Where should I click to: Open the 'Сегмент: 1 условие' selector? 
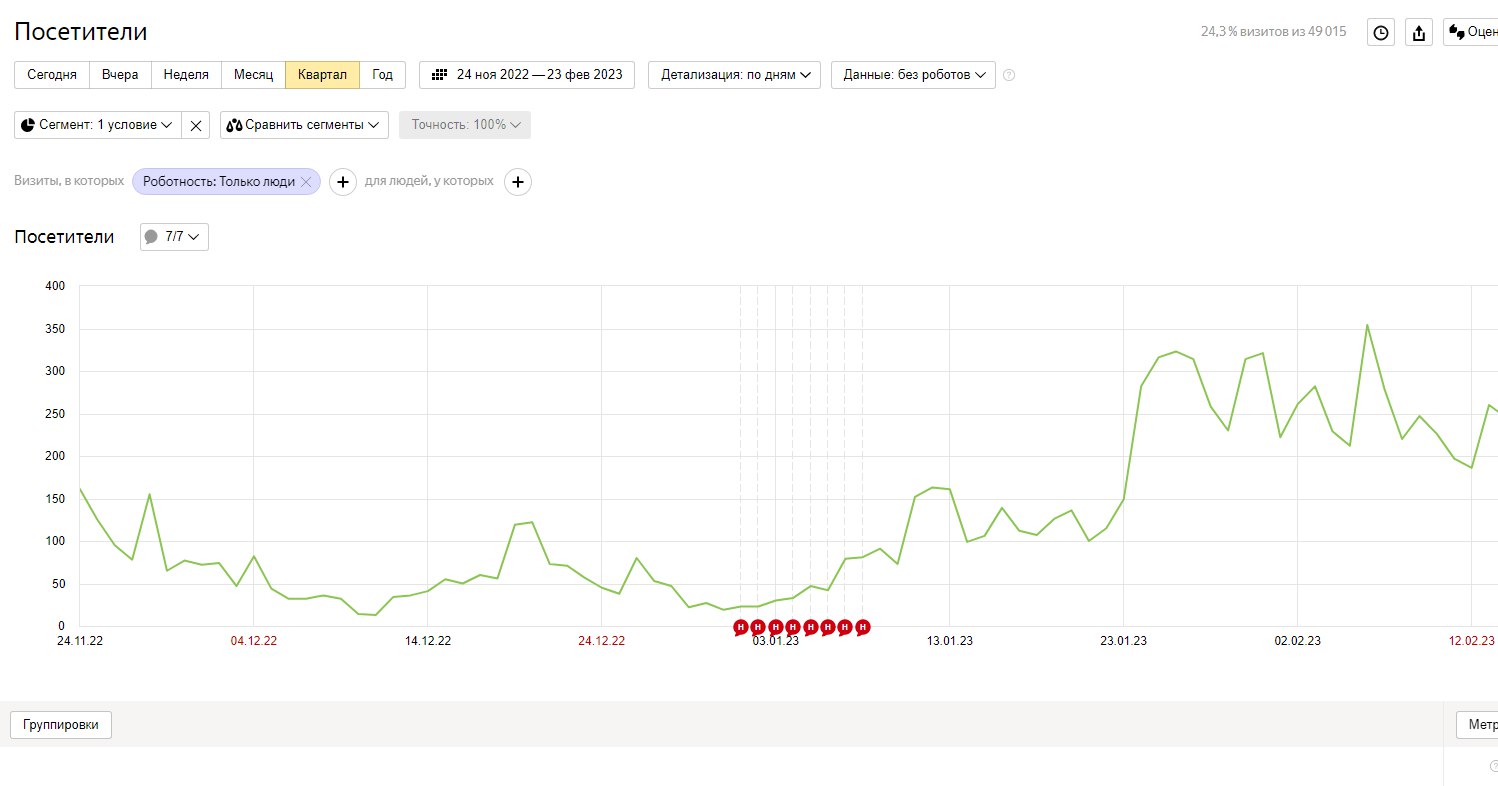pyautogui.click(x=98, y=125)
